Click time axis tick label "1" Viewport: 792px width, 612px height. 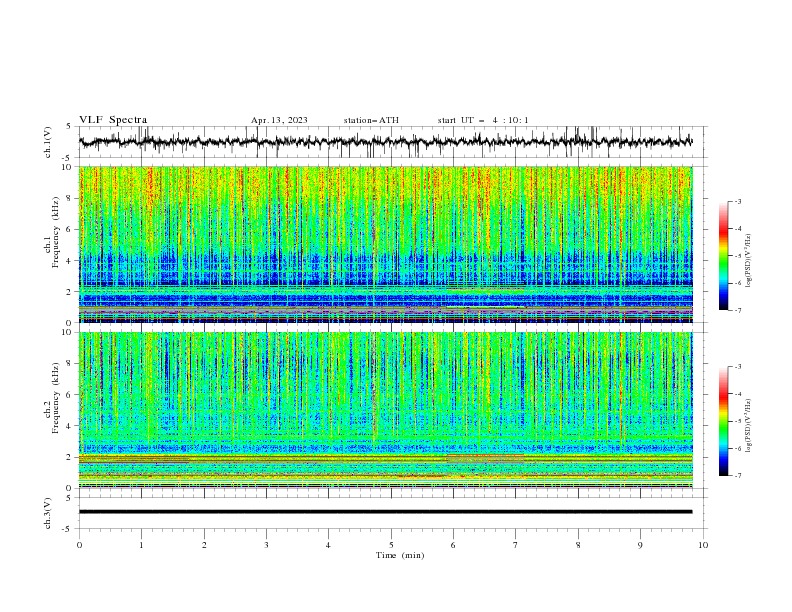point(141,545)
